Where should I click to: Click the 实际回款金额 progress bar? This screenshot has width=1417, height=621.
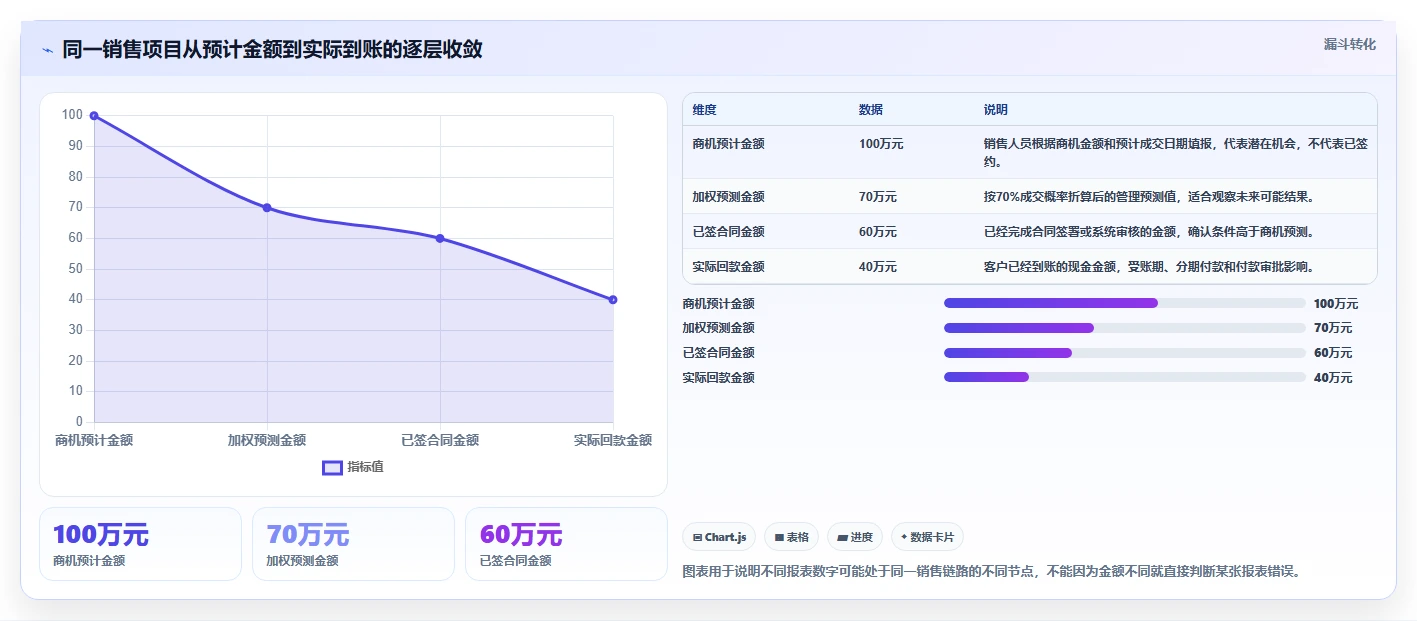1125,377
